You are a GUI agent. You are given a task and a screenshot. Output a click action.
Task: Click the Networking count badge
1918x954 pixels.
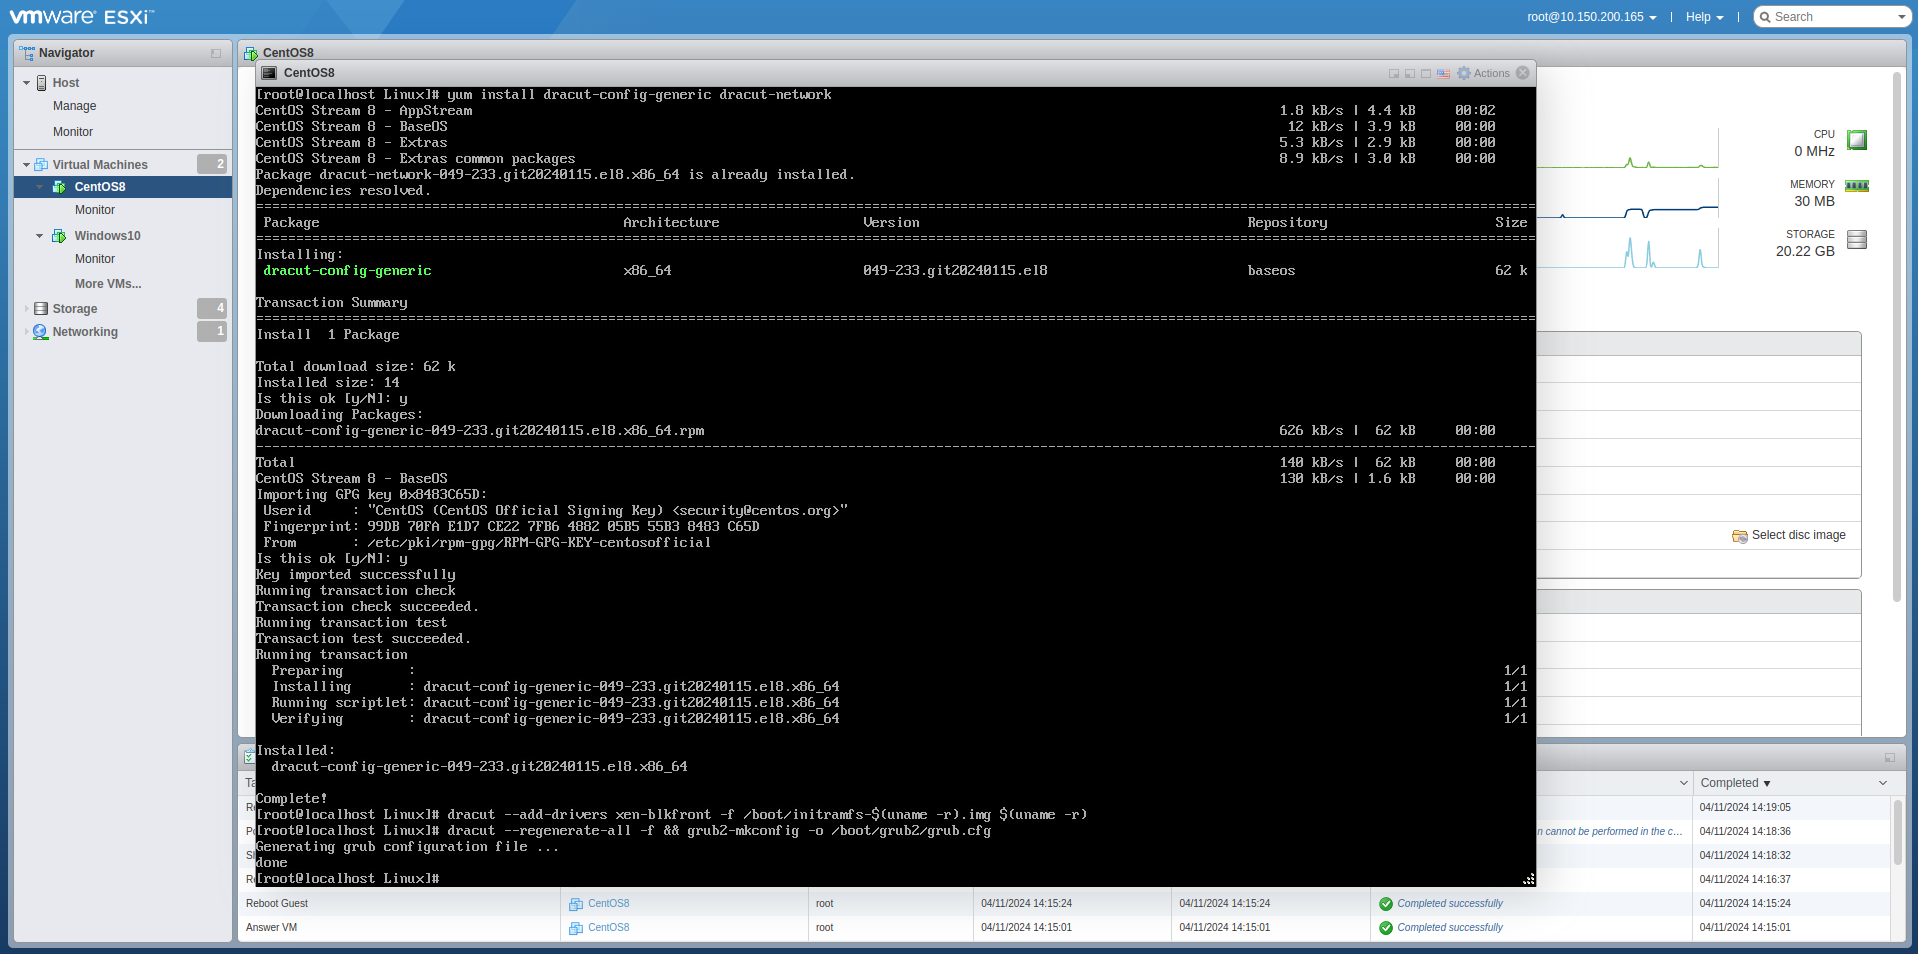[212, 331]
